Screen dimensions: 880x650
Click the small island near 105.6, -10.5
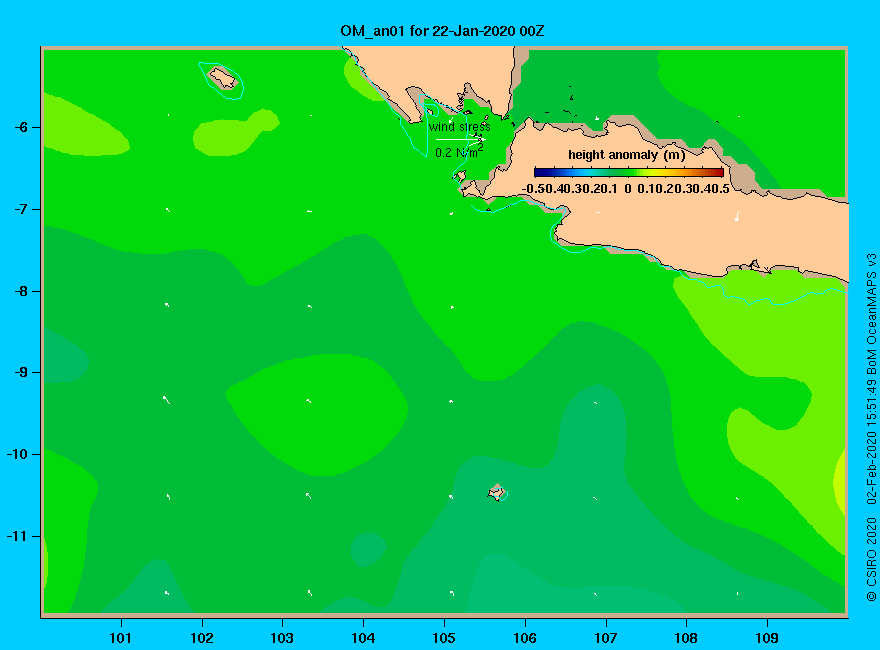click(x=497, y=493)
